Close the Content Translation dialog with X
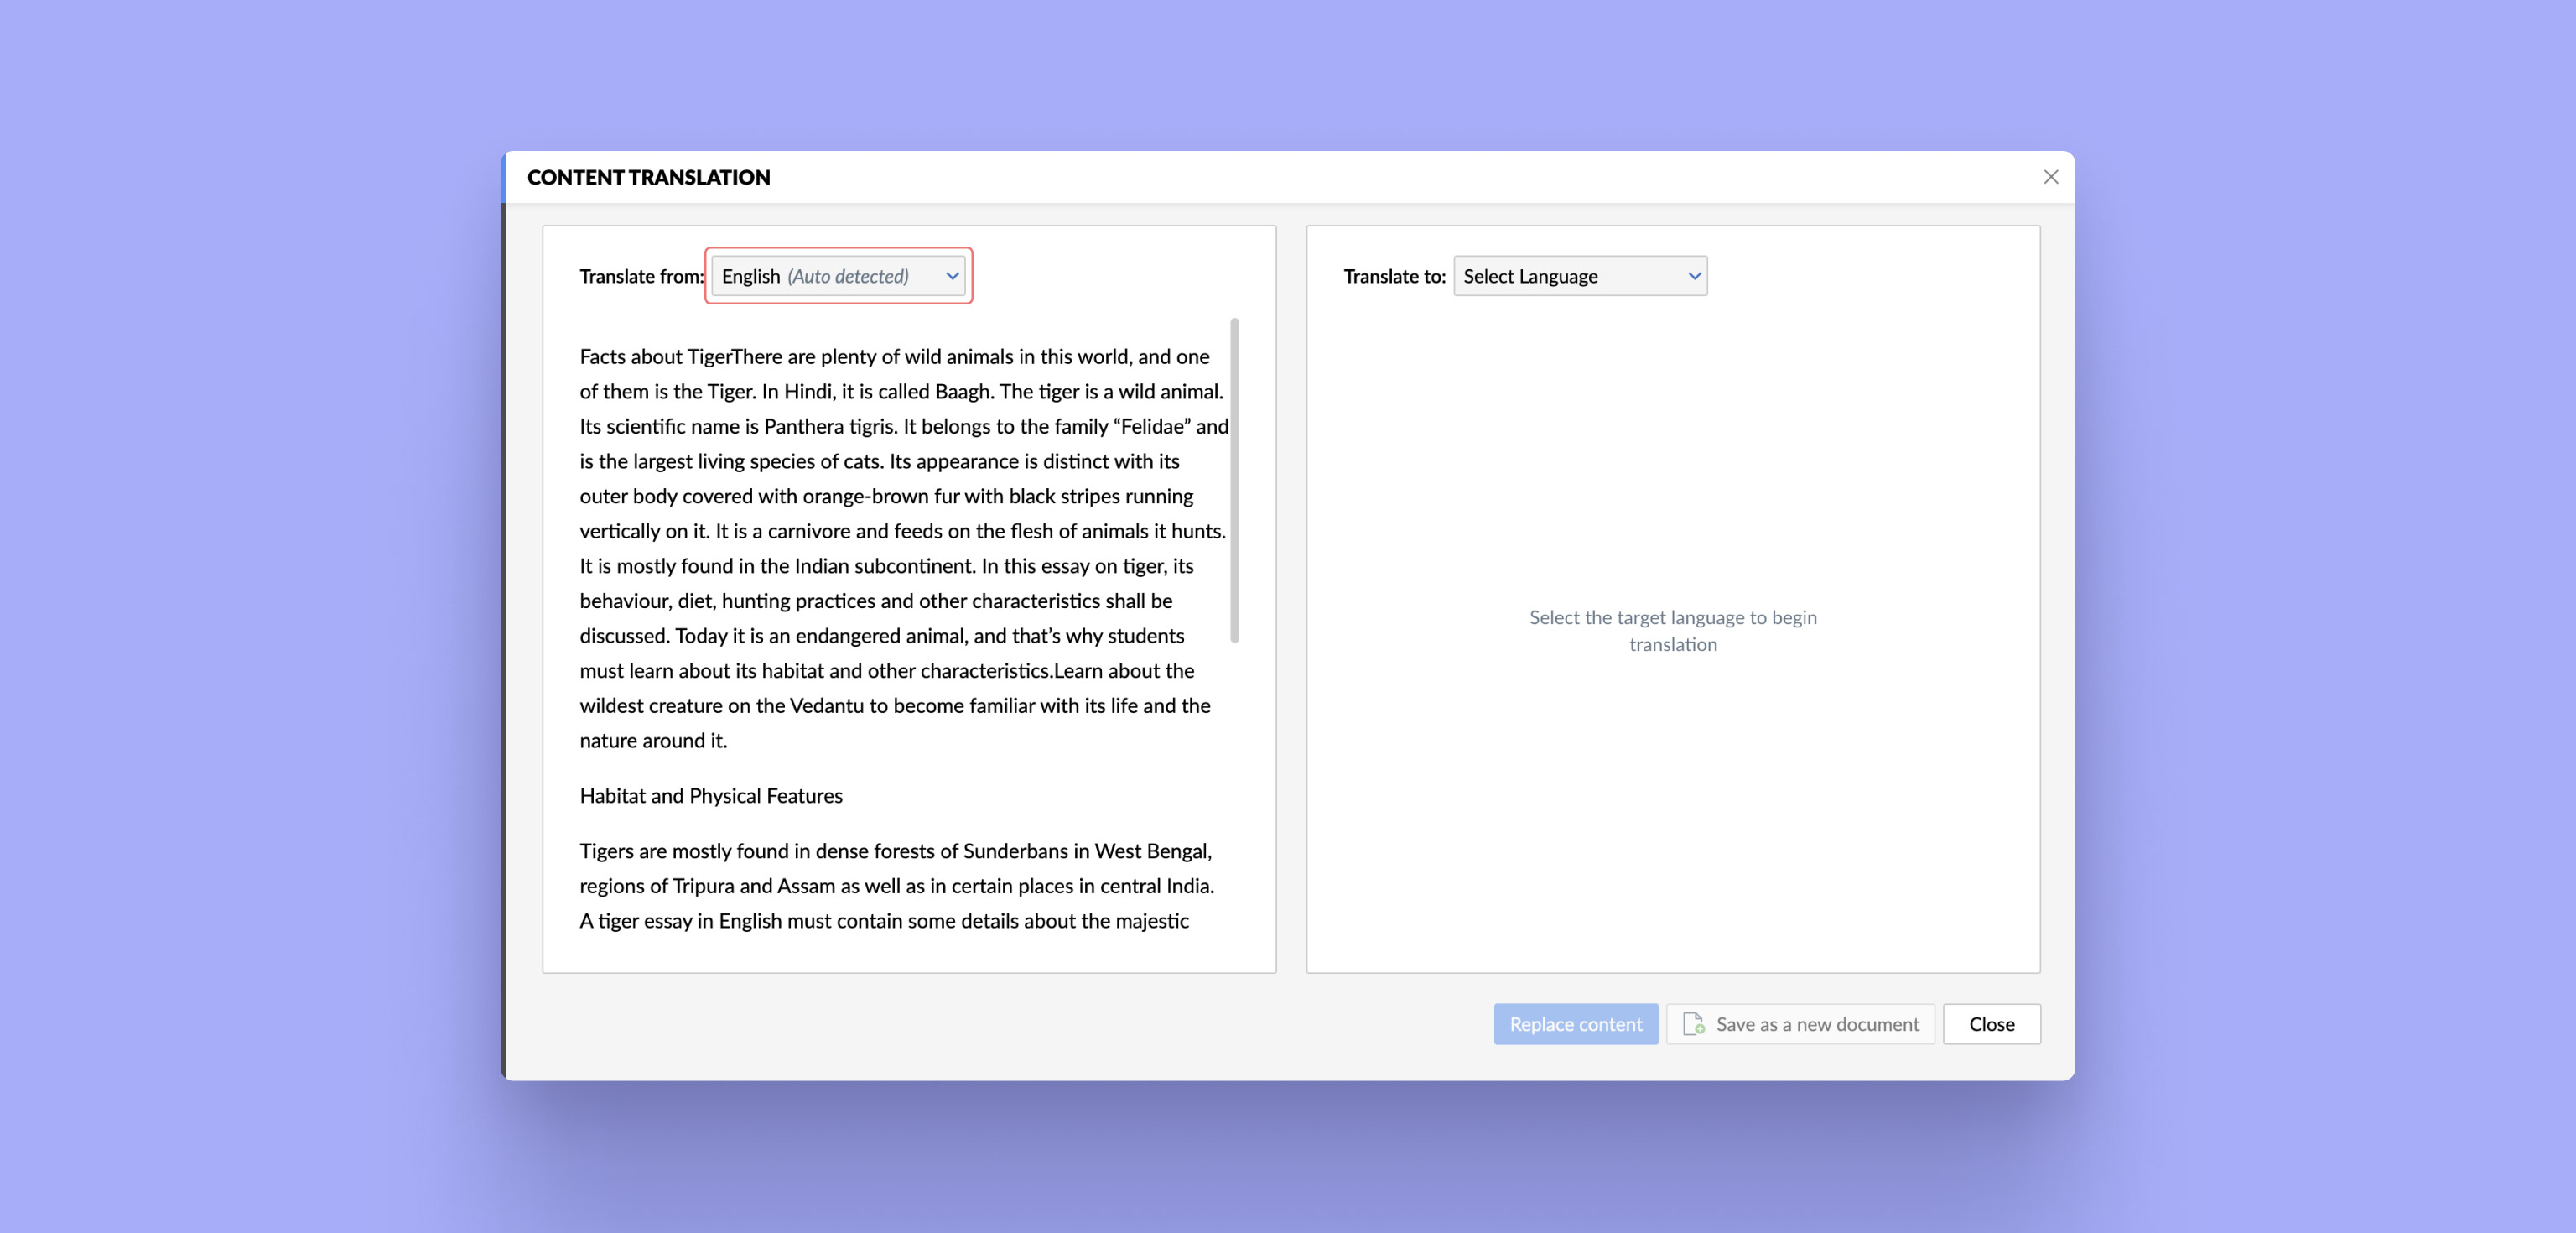The image size is (2576, 1233). 2050,177
